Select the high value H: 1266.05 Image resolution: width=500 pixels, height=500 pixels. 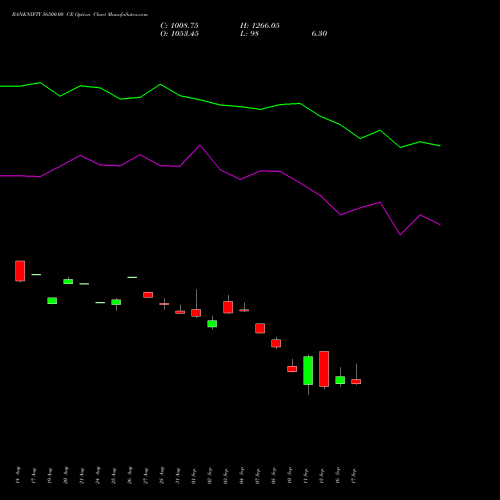[x=260, y=26]
